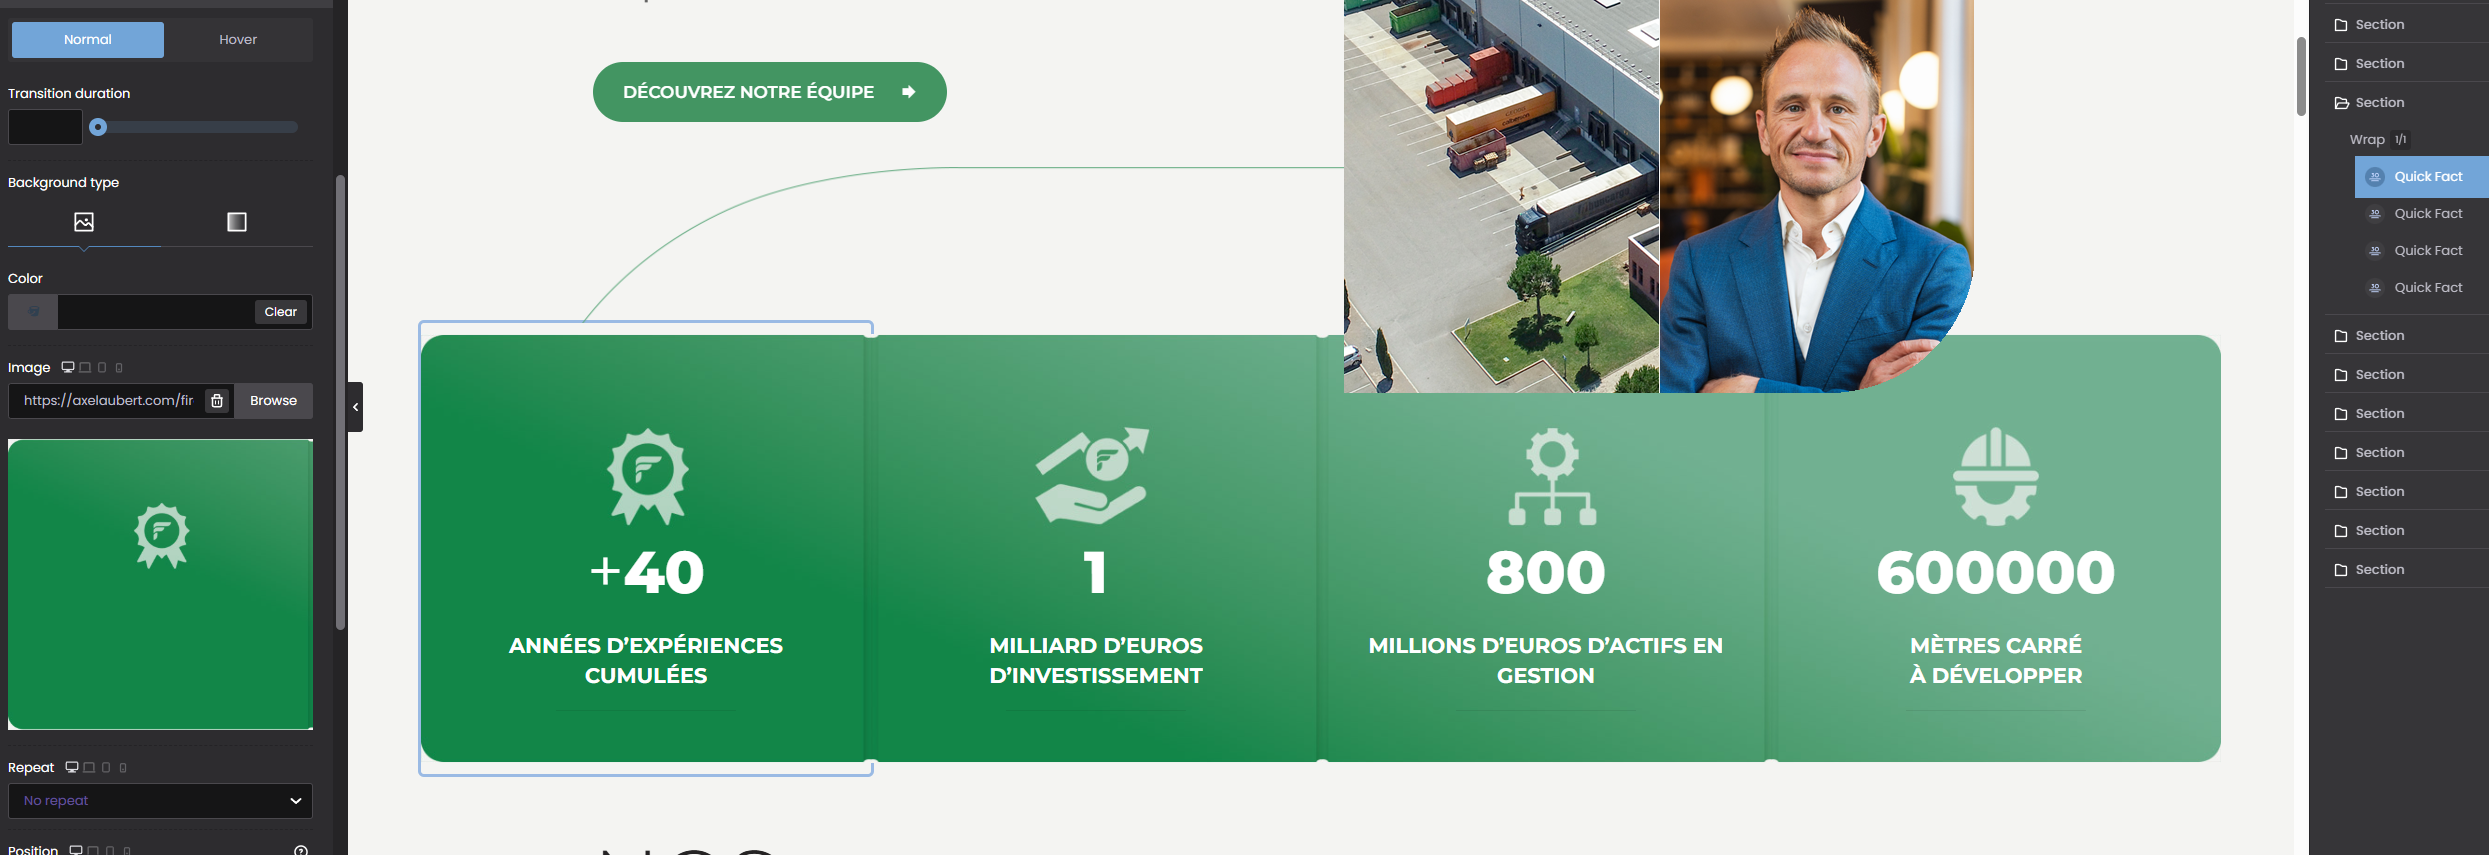Image resolution: width=2489 pixels, height=855 pixels.
Task: Select the desktop device icon beside Image
Action: [68, 367]
